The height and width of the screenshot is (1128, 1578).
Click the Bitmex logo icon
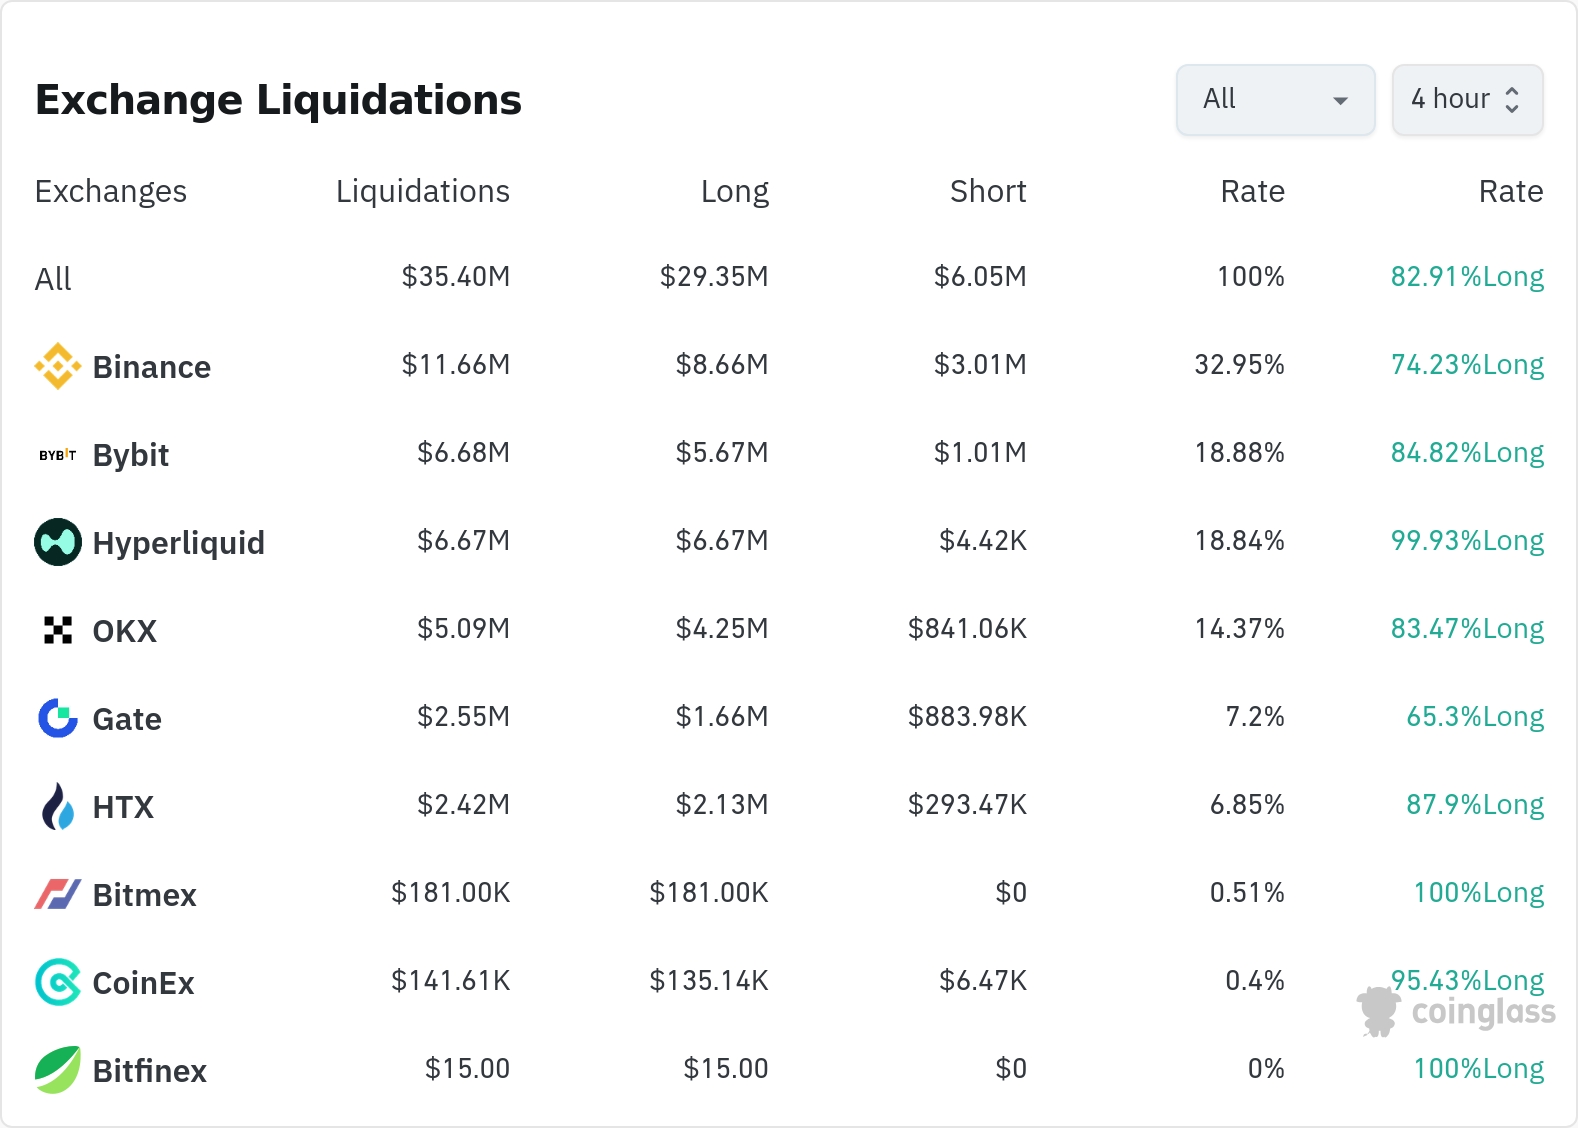tap(58, 894)
